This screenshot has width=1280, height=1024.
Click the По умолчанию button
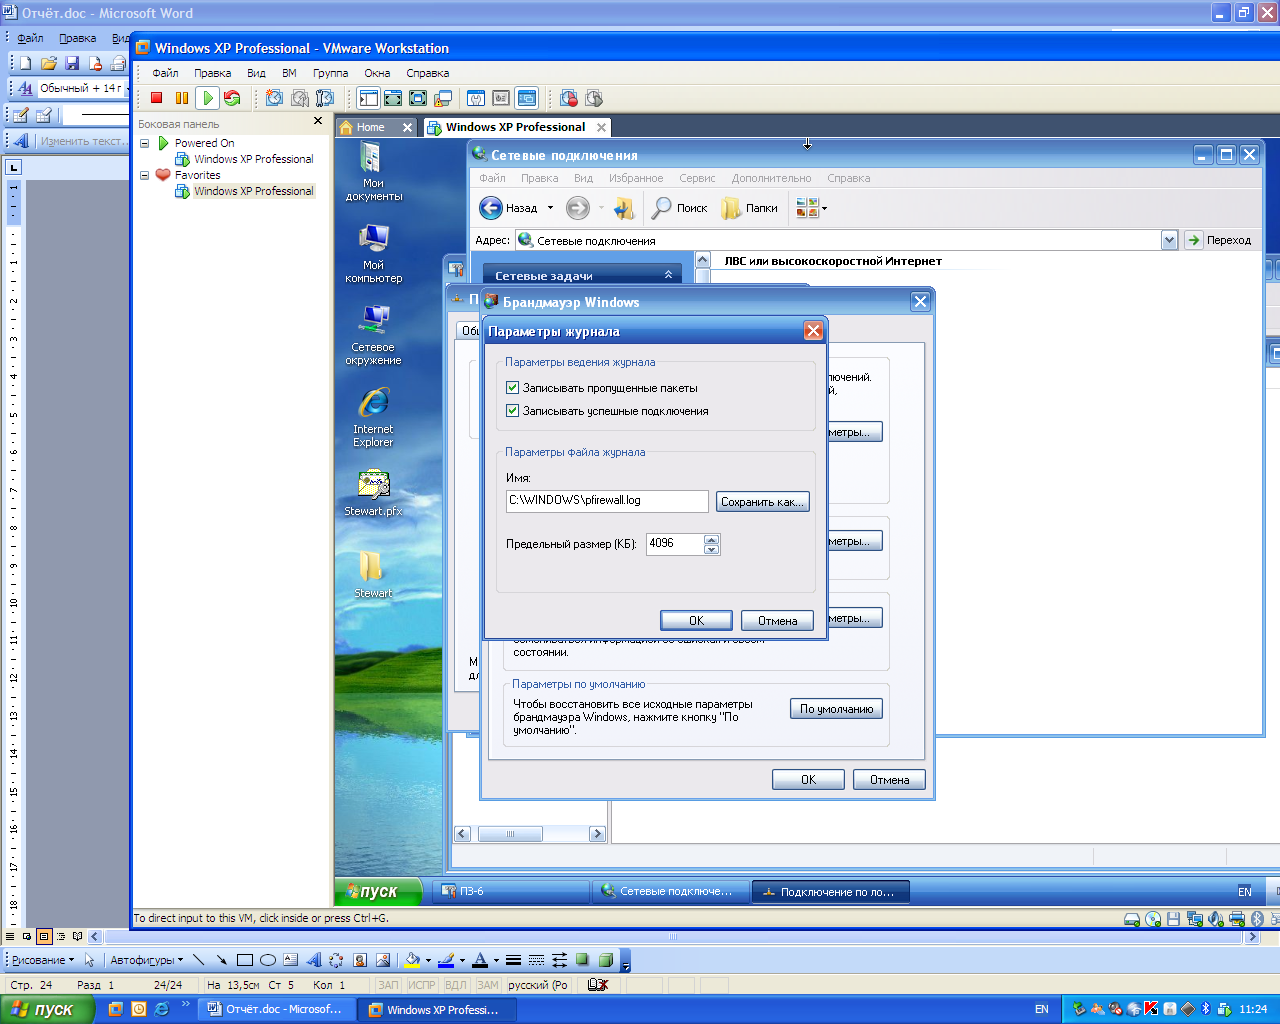pyautogui.click(x=836, y=709)
